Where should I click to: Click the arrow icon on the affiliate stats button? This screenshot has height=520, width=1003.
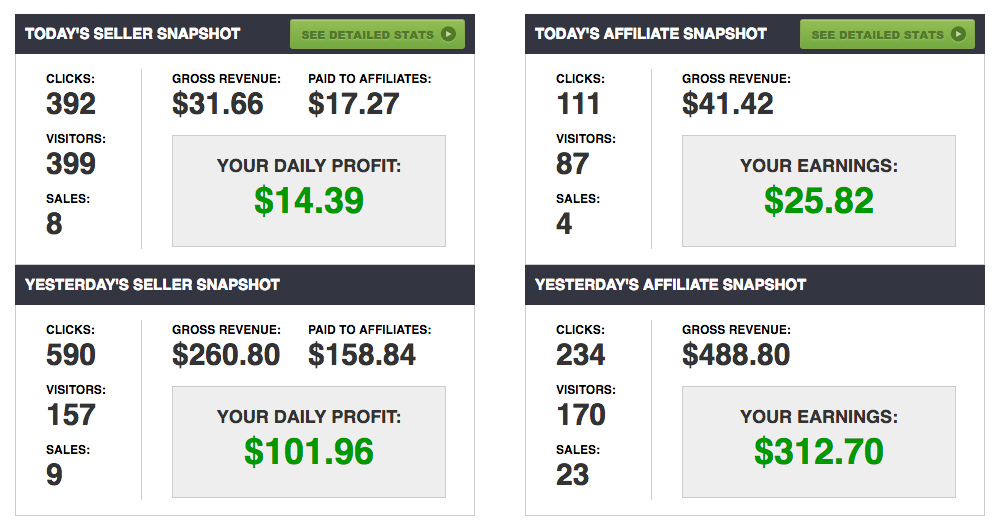pyautogui.click(x=958, y=34)
